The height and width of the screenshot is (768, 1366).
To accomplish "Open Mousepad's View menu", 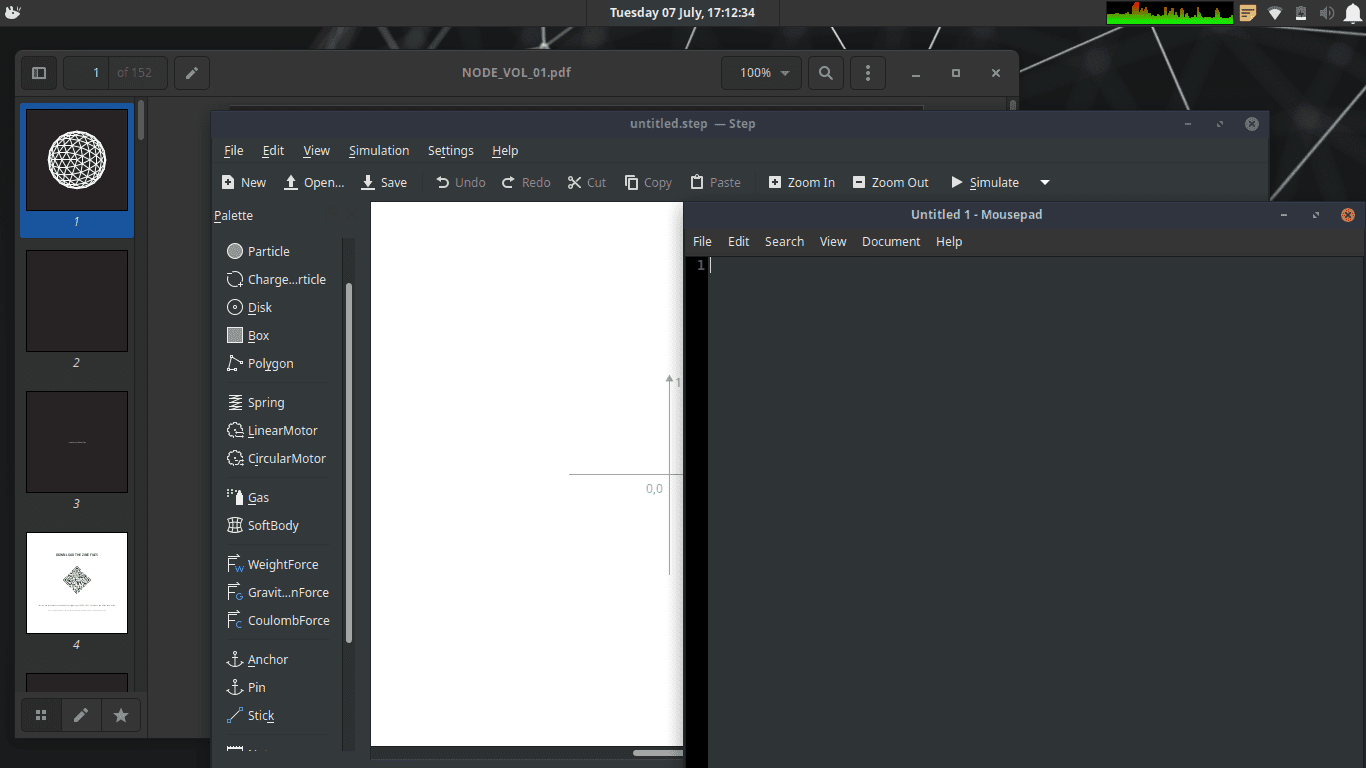I will pos(833,241).
